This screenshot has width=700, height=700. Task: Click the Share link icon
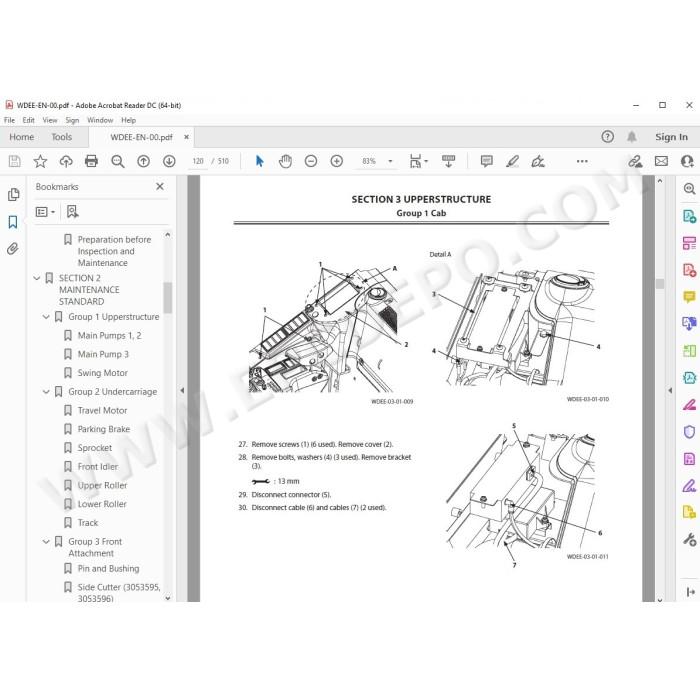[635, 161]
